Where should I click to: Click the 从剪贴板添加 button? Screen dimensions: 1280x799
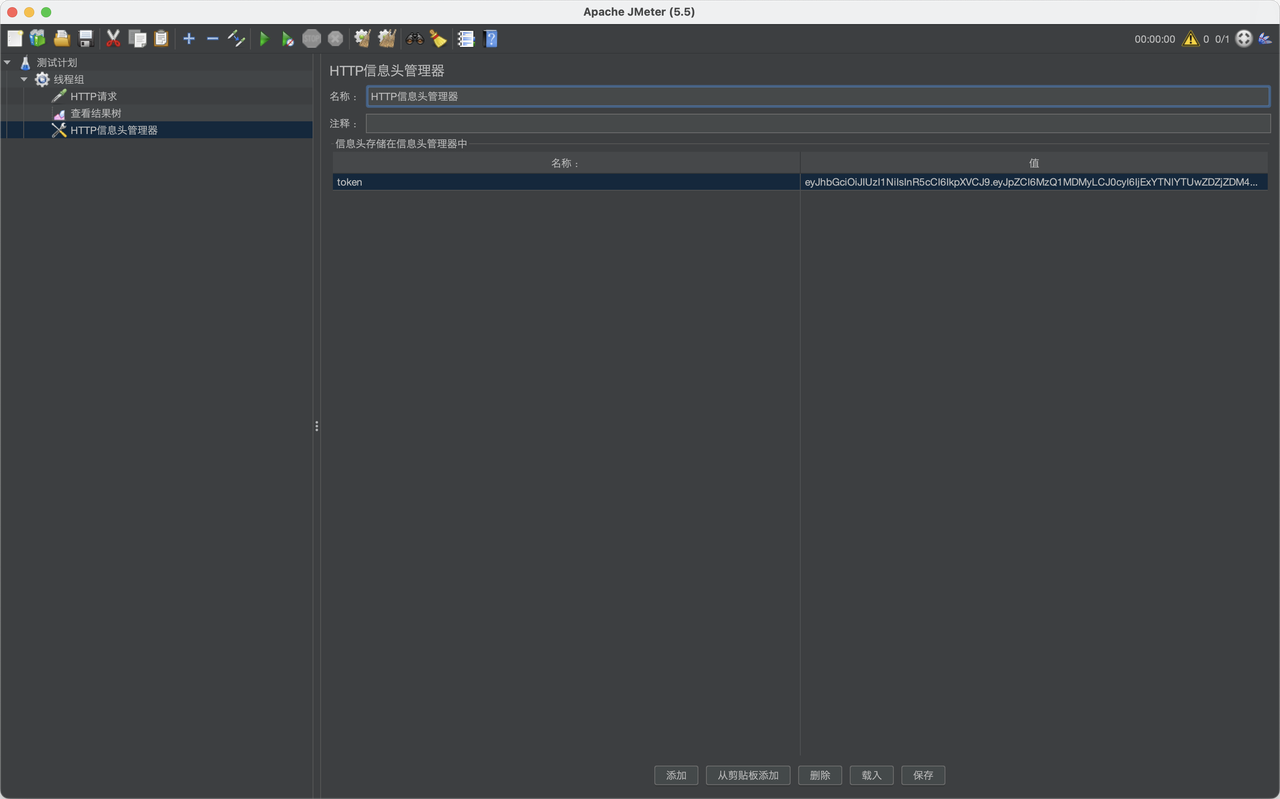(x=748, y=775)
